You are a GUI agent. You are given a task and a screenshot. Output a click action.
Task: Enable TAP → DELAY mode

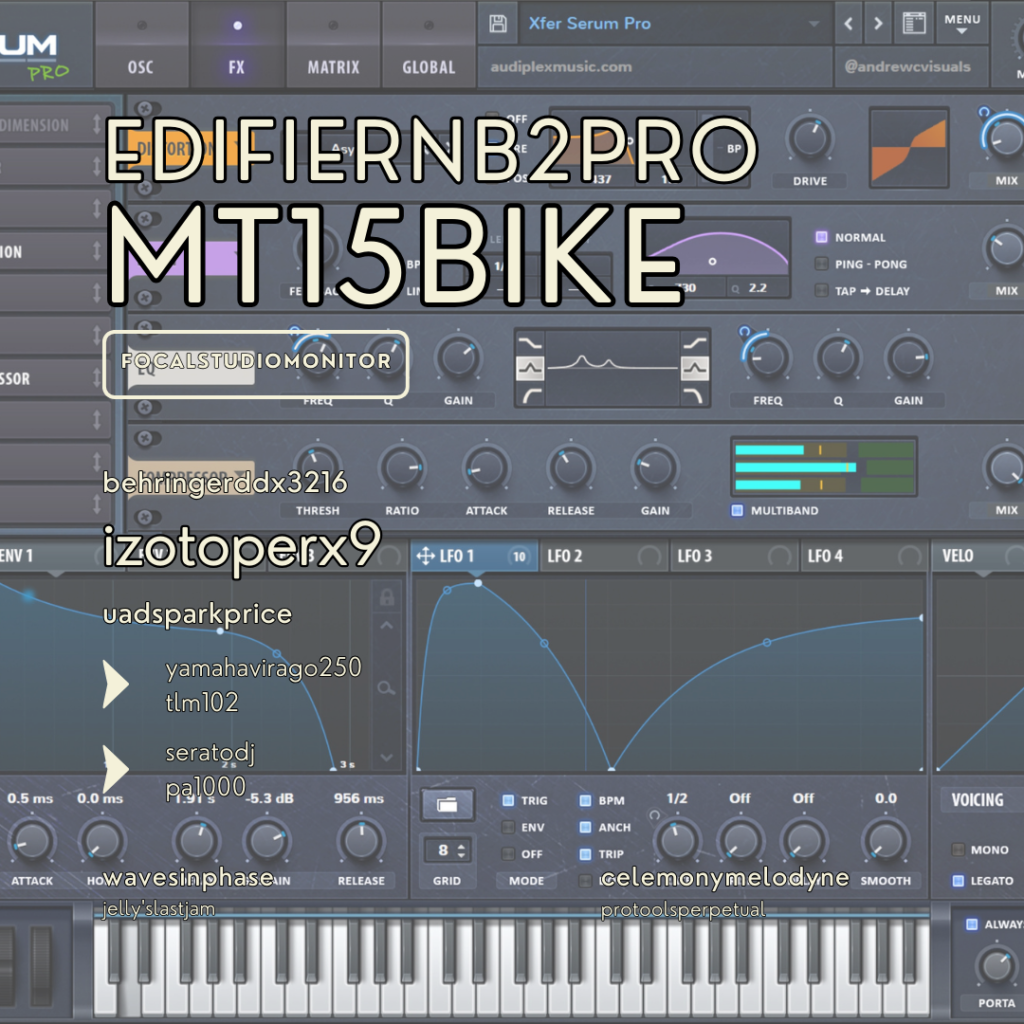[x=822, y=291]
